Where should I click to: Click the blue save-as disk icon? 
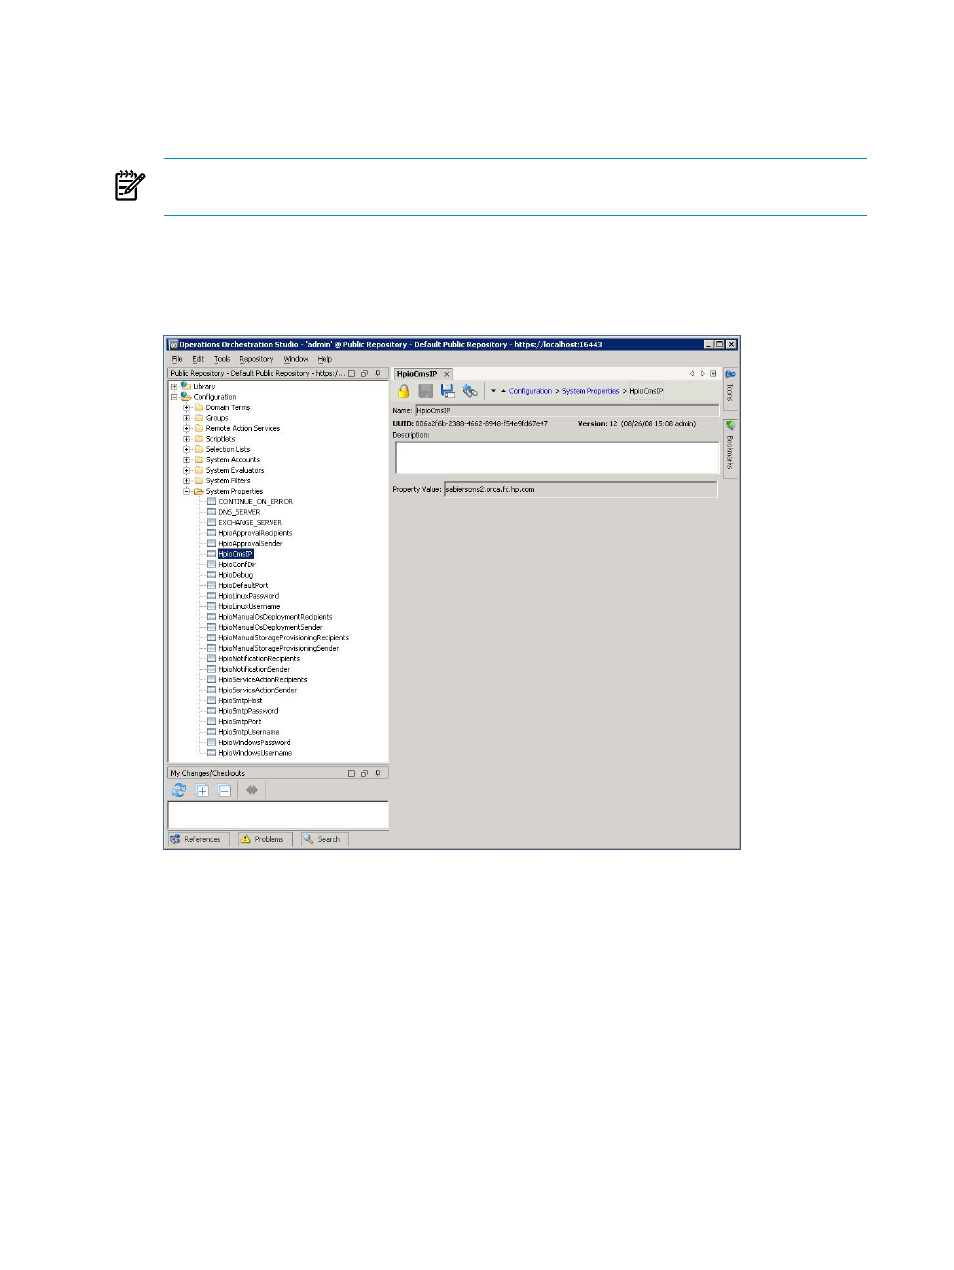447,391
